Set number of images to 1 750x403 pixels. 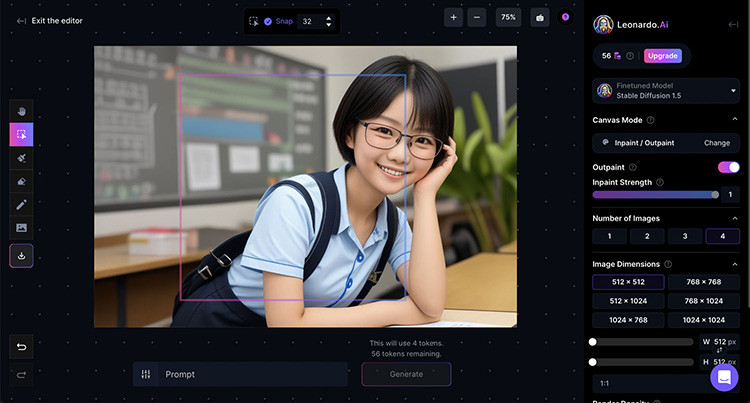pos(609,236)
